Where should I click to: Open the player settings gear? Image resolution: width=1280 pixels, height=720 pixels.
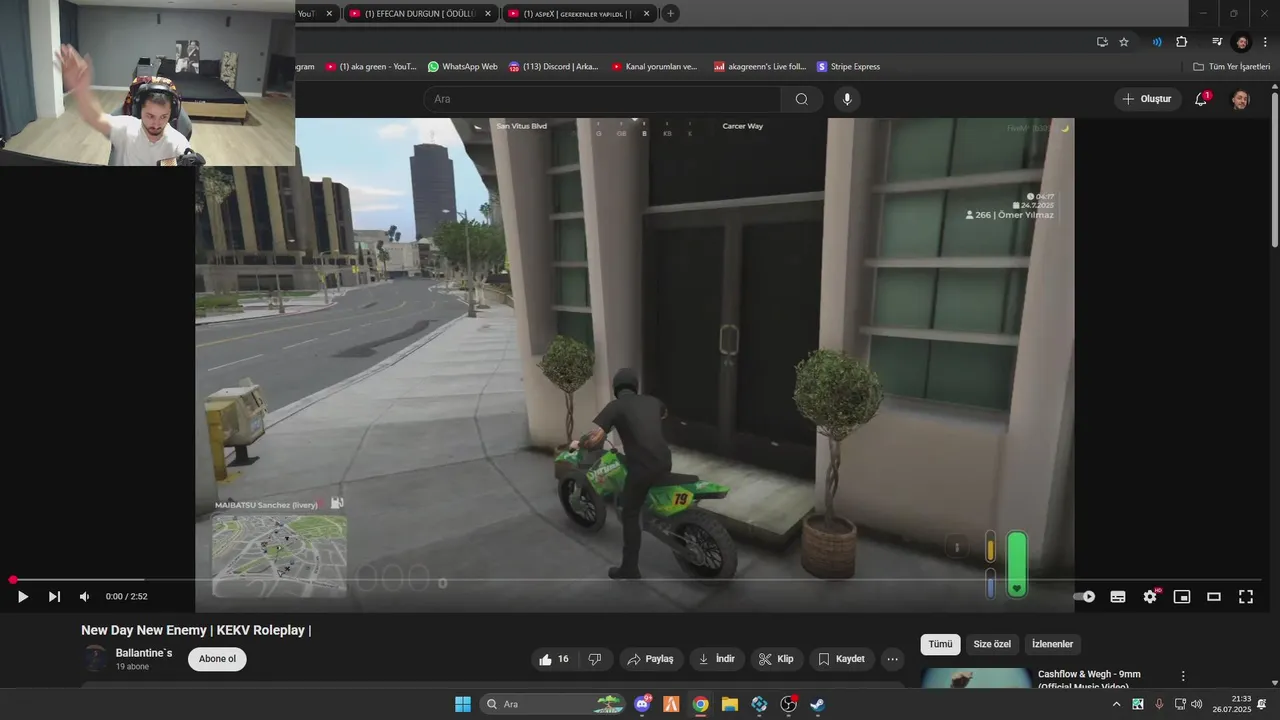coord(1150,597)
